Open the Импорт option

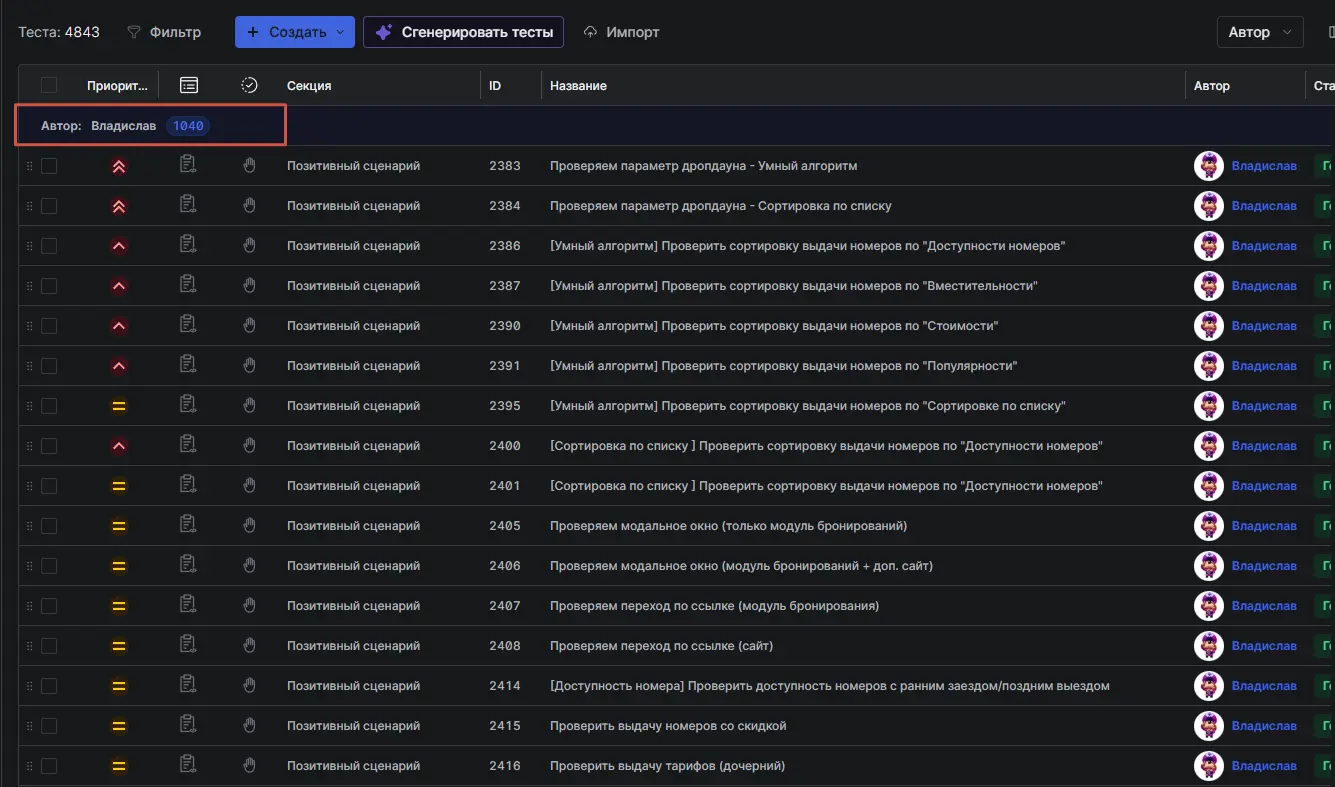[621, 32]
